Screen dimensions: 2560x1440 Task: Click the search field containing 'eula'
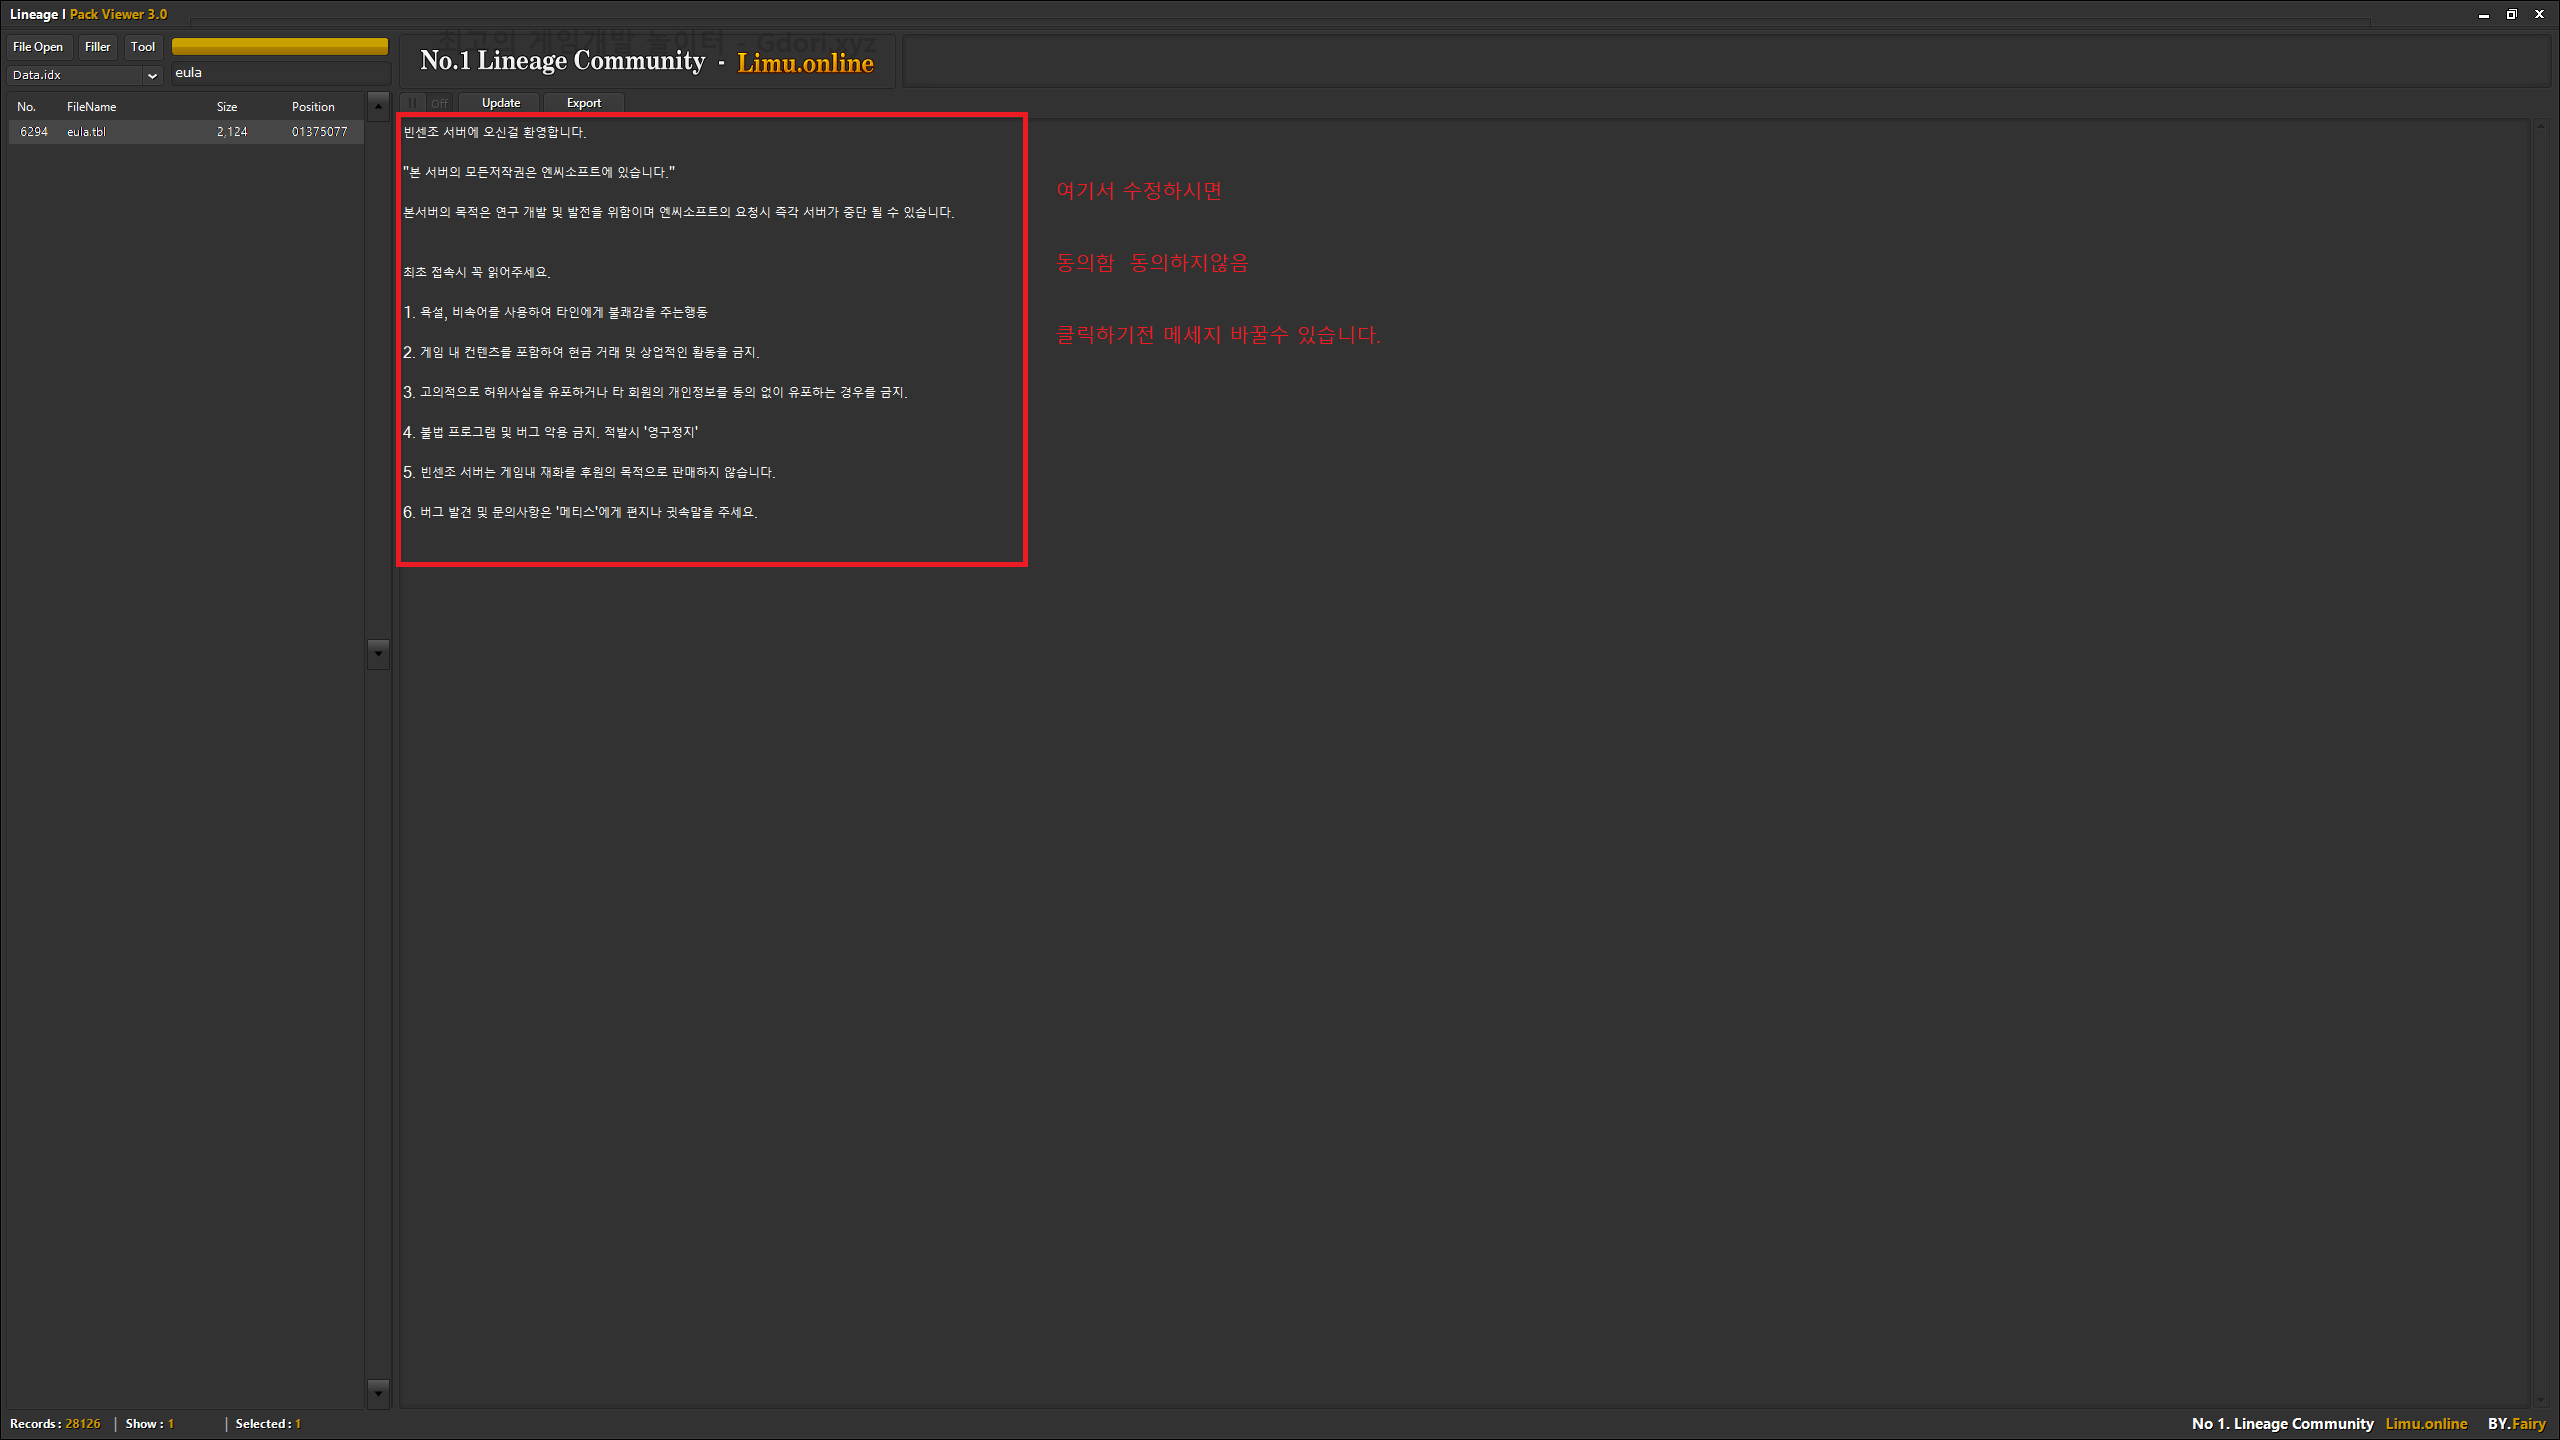280,73
